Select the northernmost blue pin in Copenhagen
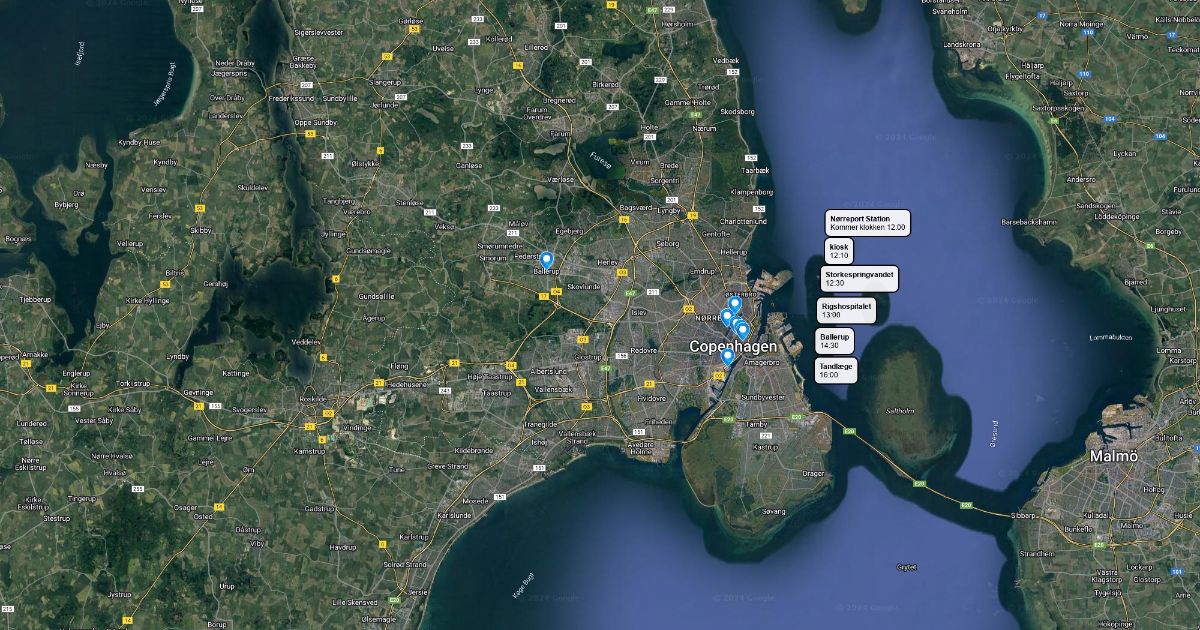The width and height of the screenshot is (1200, 630). pos(735,305)
